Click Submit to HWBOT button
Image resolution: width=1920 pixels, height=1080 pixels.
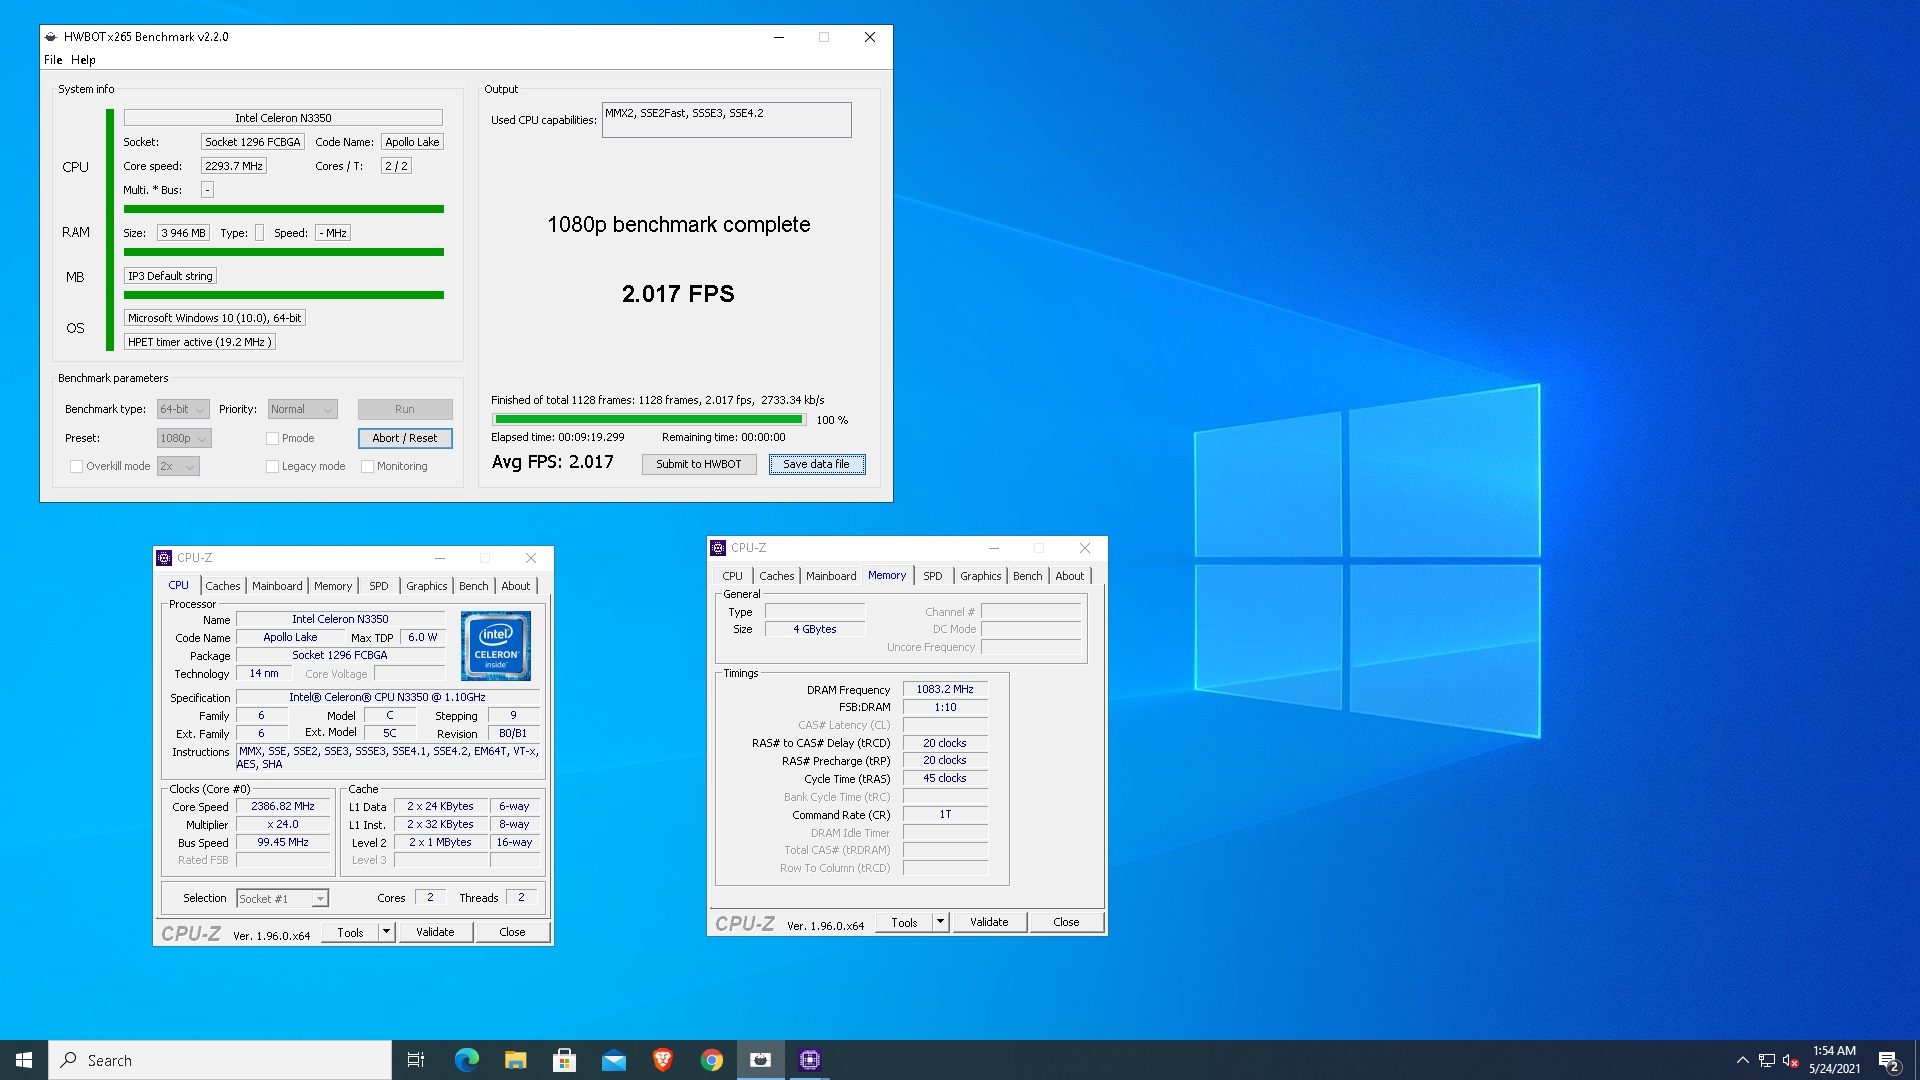[699, 464]
